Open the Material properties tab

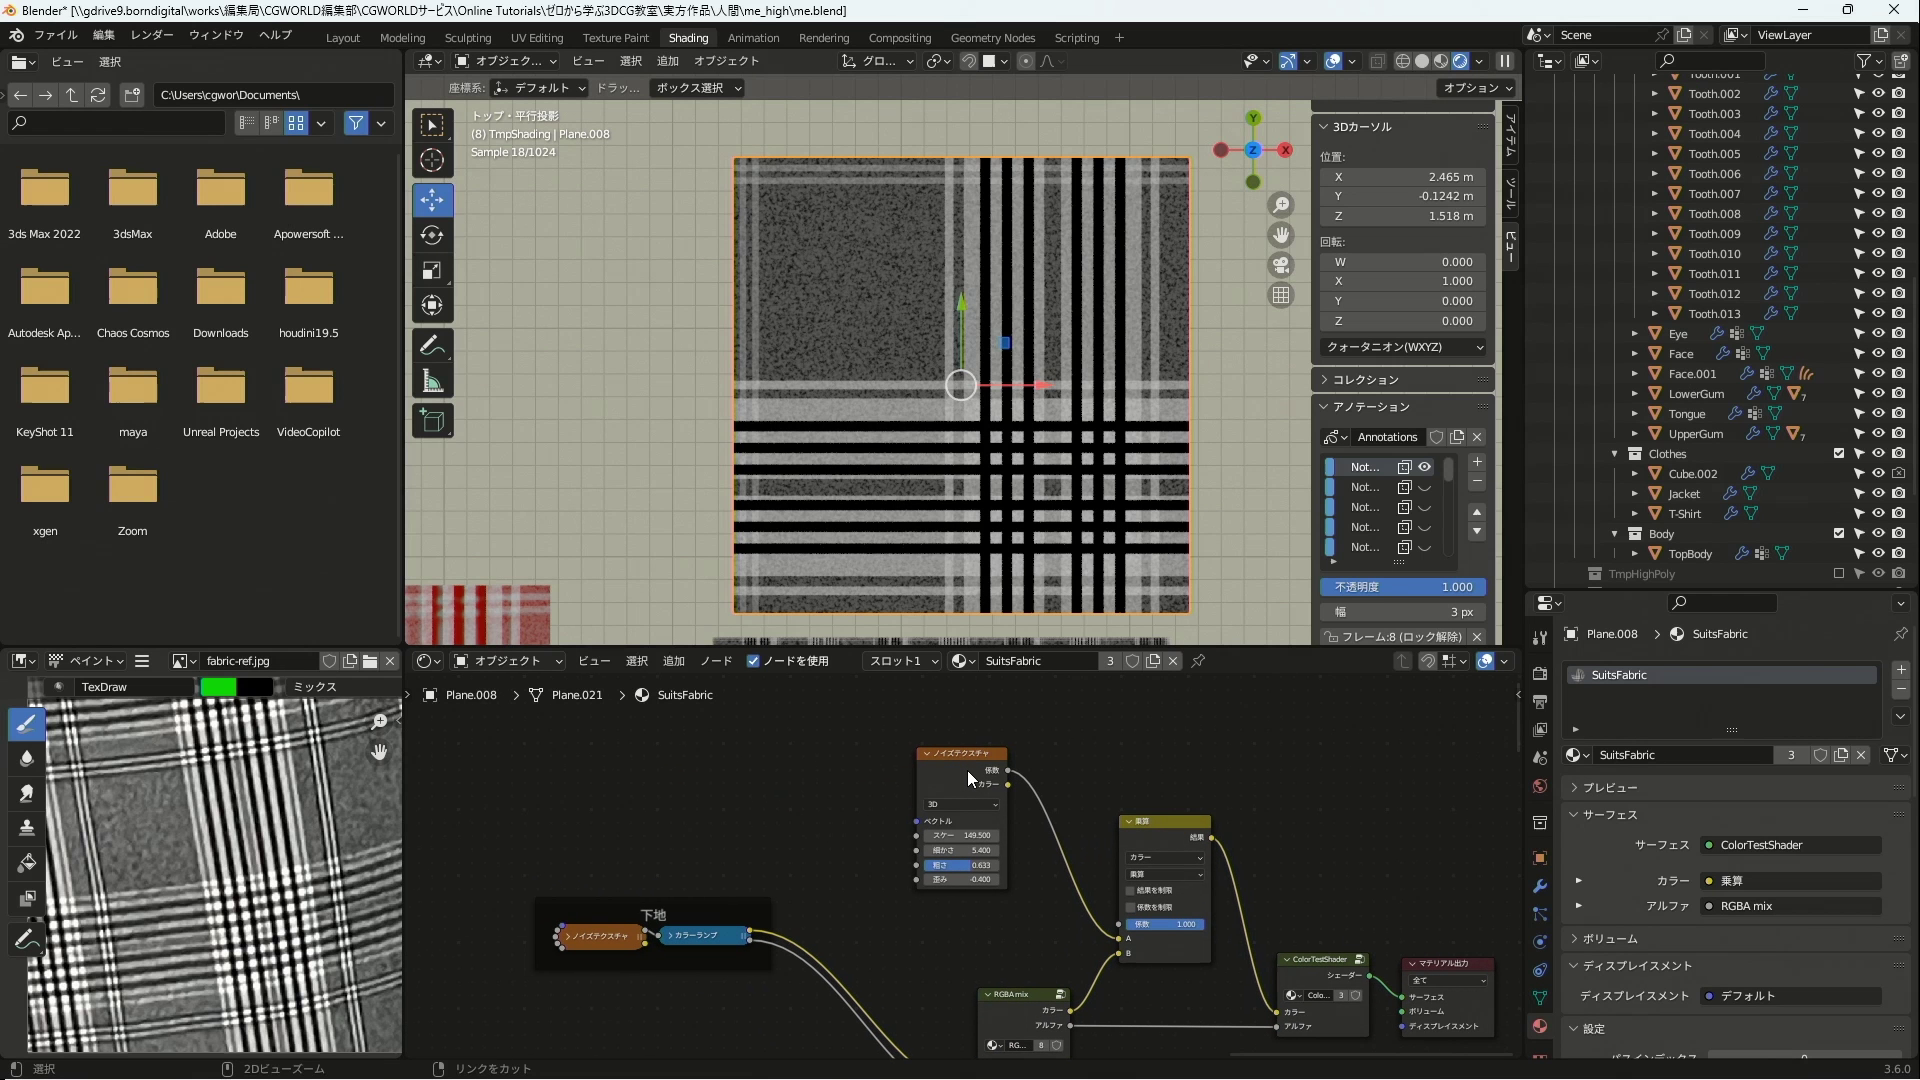tap(1540, 1026)
